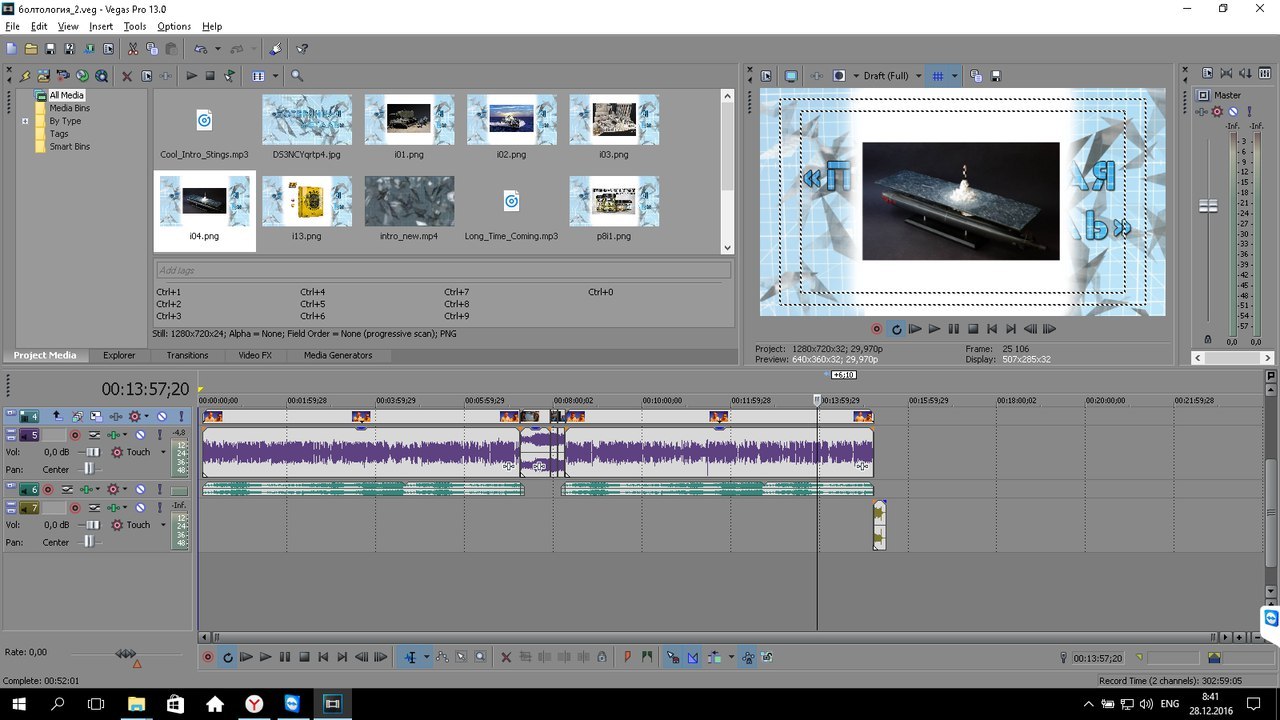Expand the By Type media bin tree node
Image resolution: width=1280 pixels, height=720 pixels.
[25, 121]
